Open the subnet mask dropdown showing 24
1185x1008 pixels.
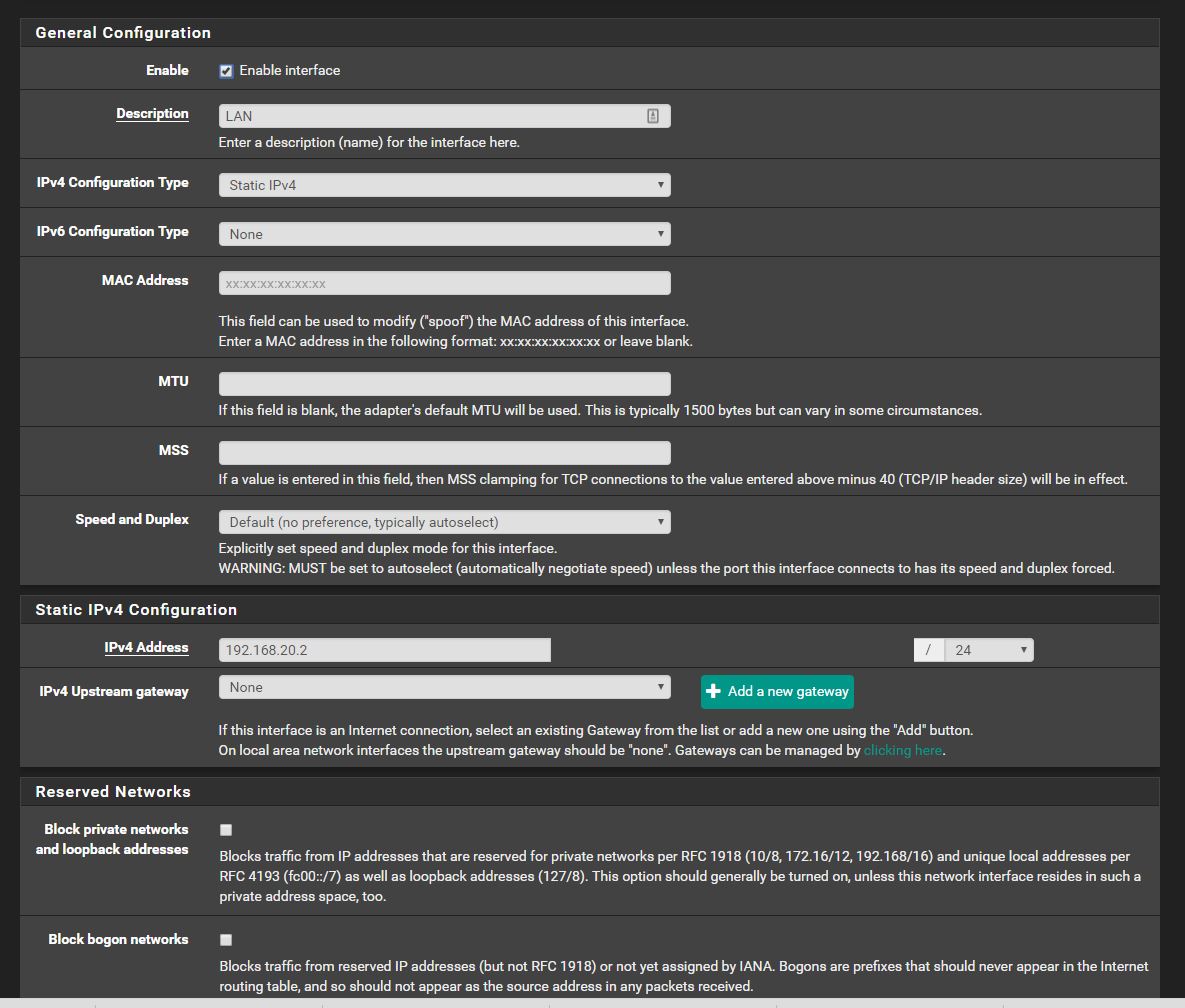[989, 650]
